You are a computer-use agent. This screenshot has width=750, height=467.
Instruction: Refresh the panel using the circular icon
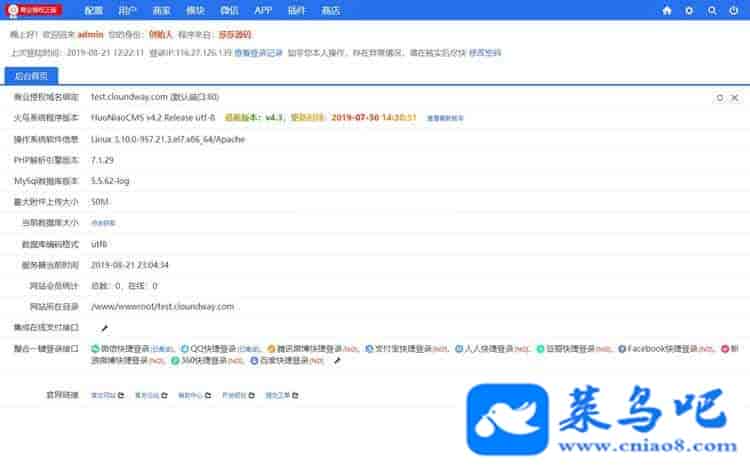tap(720, 98)
